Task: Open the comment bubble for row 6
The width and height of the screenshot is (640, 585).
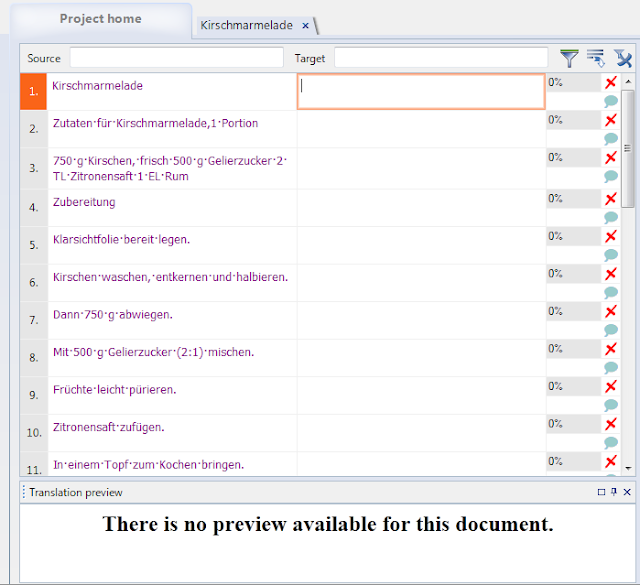Action: point(611,292)
